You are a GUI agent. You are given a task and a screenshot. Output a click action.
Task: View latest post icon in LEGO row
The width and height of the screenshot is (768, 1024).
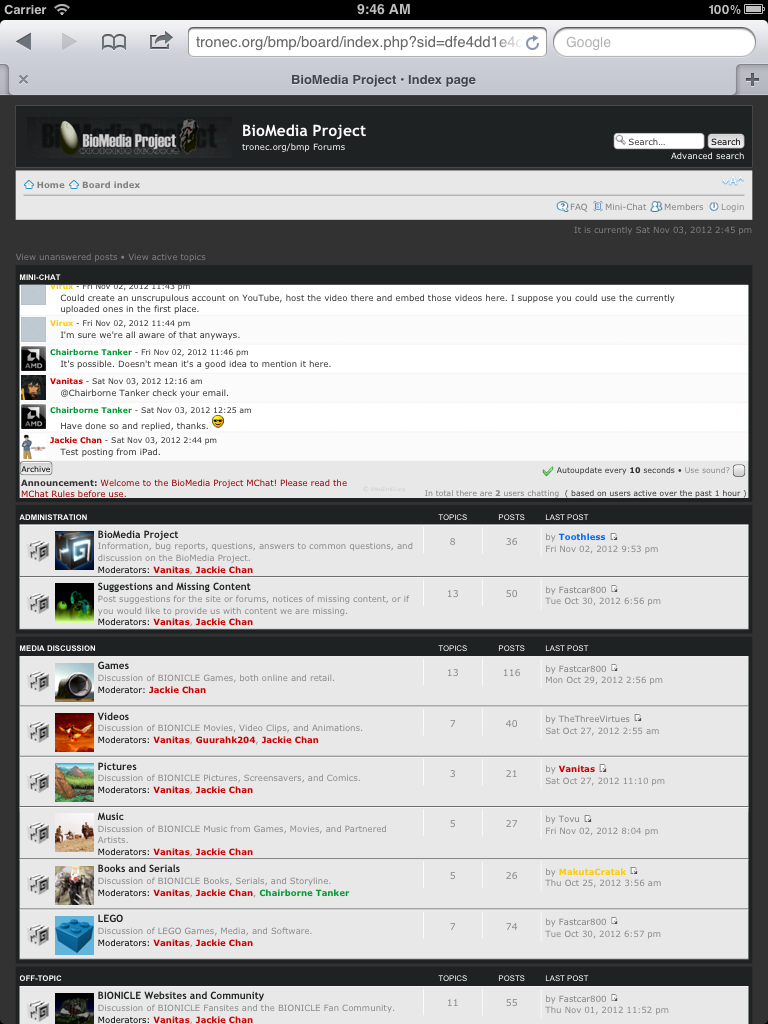pyautogui.click(x=614, y=921)
